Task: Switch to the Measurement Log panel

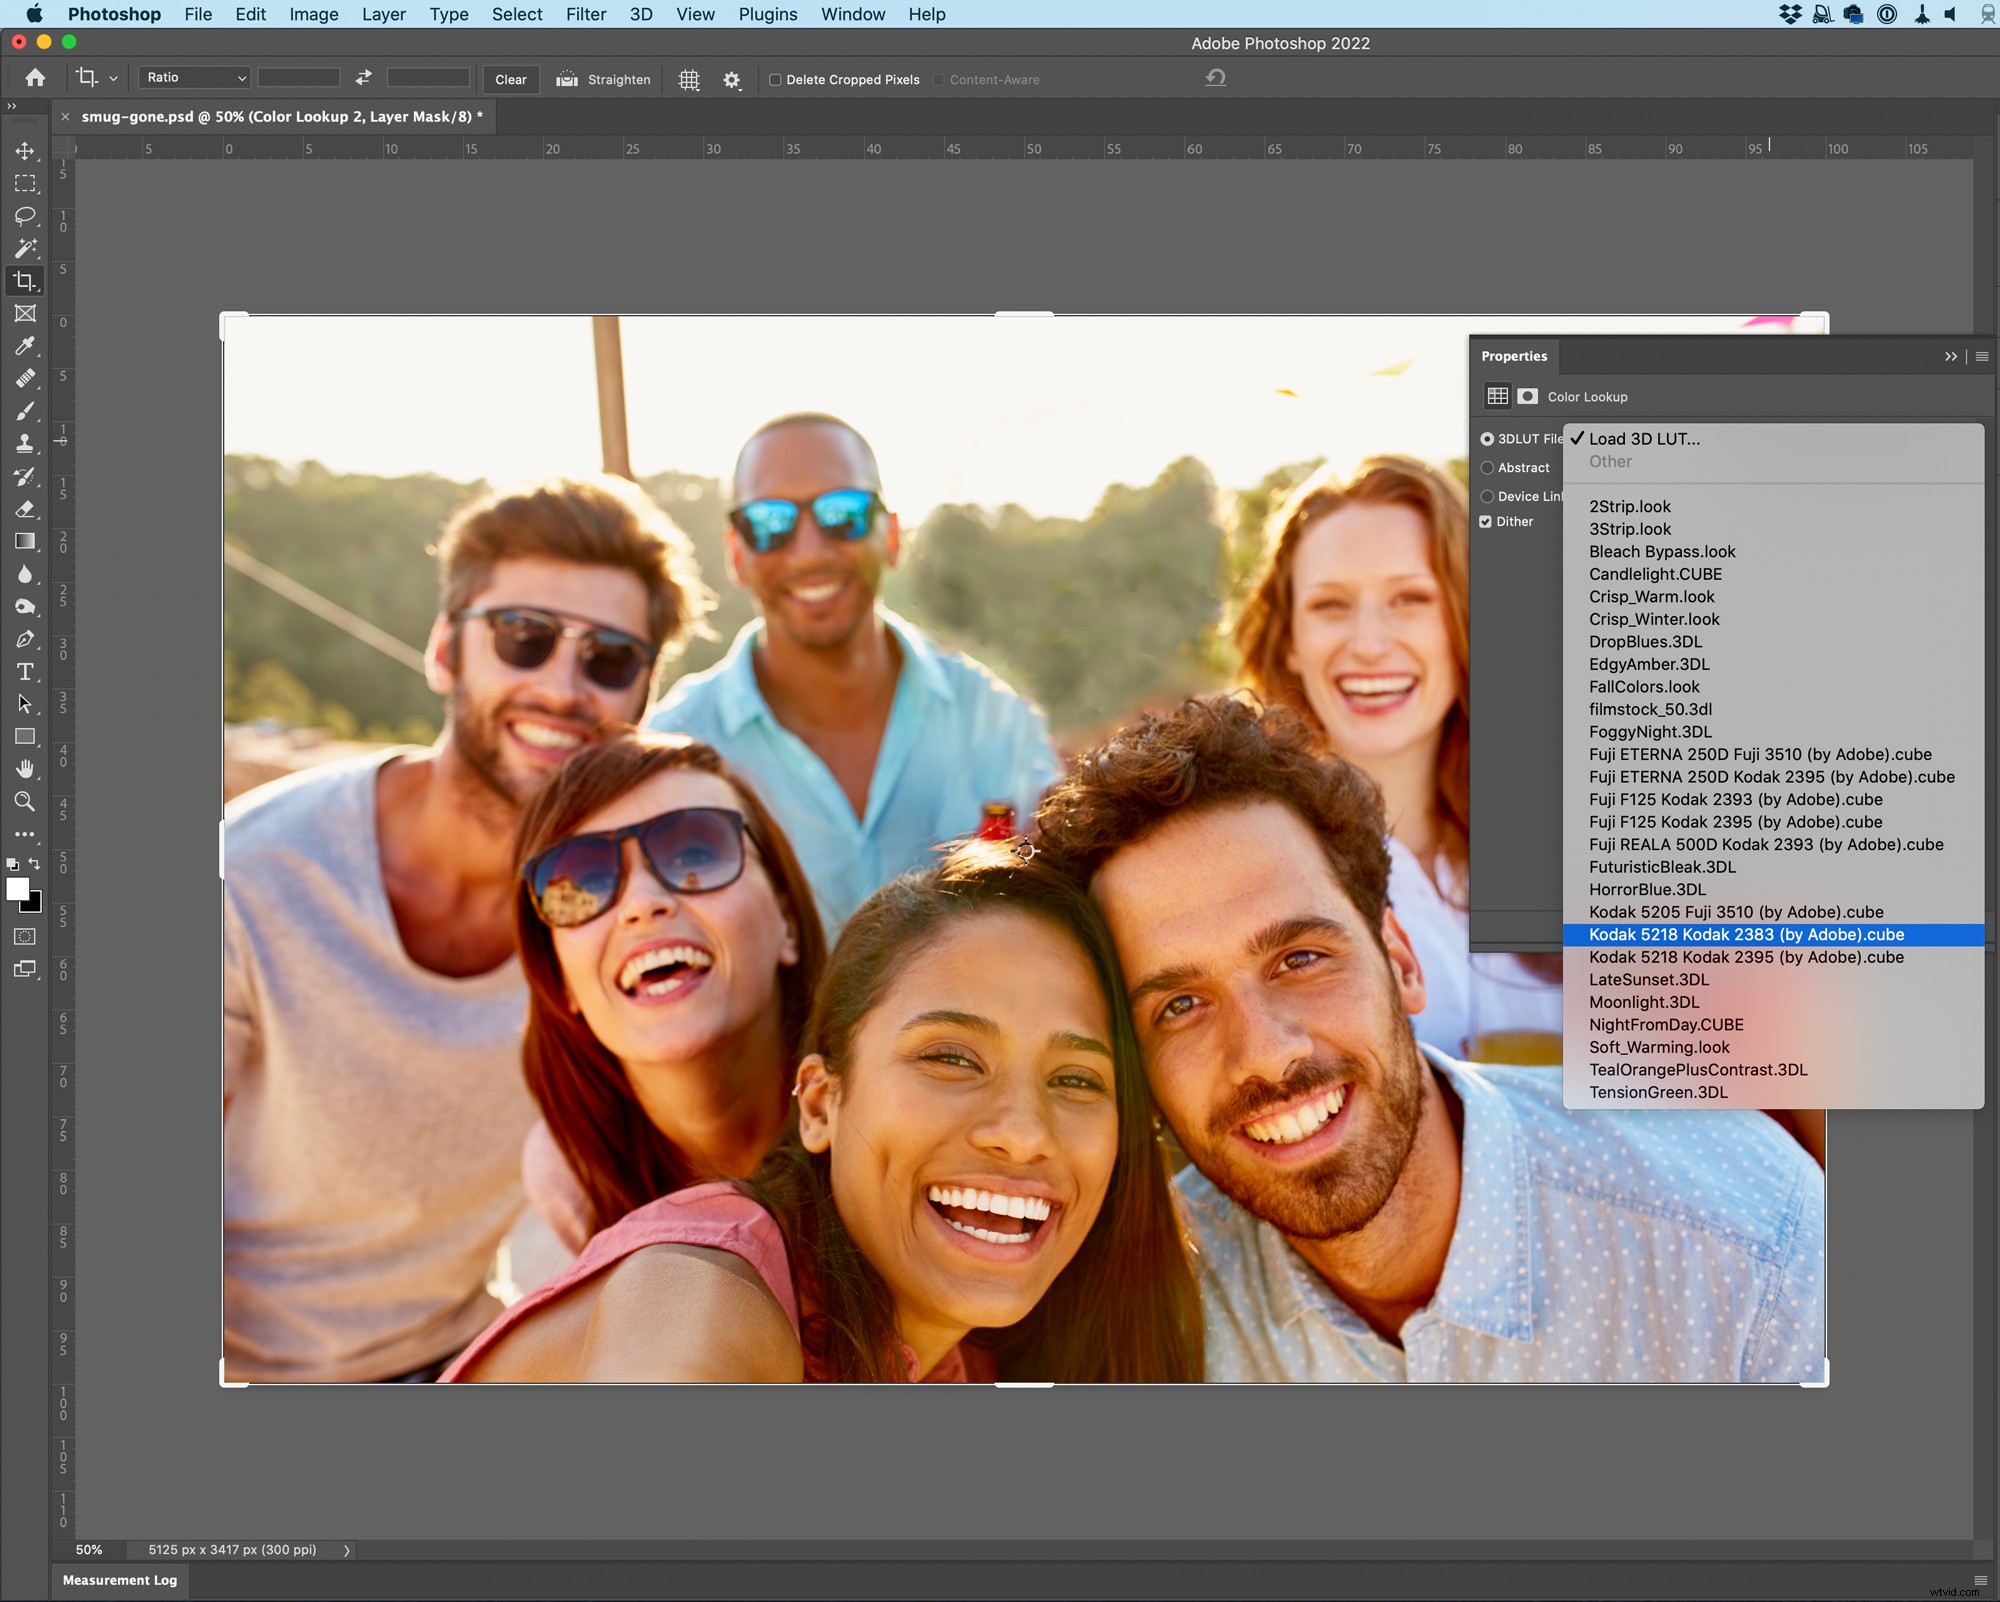Action: (120, 1580)
